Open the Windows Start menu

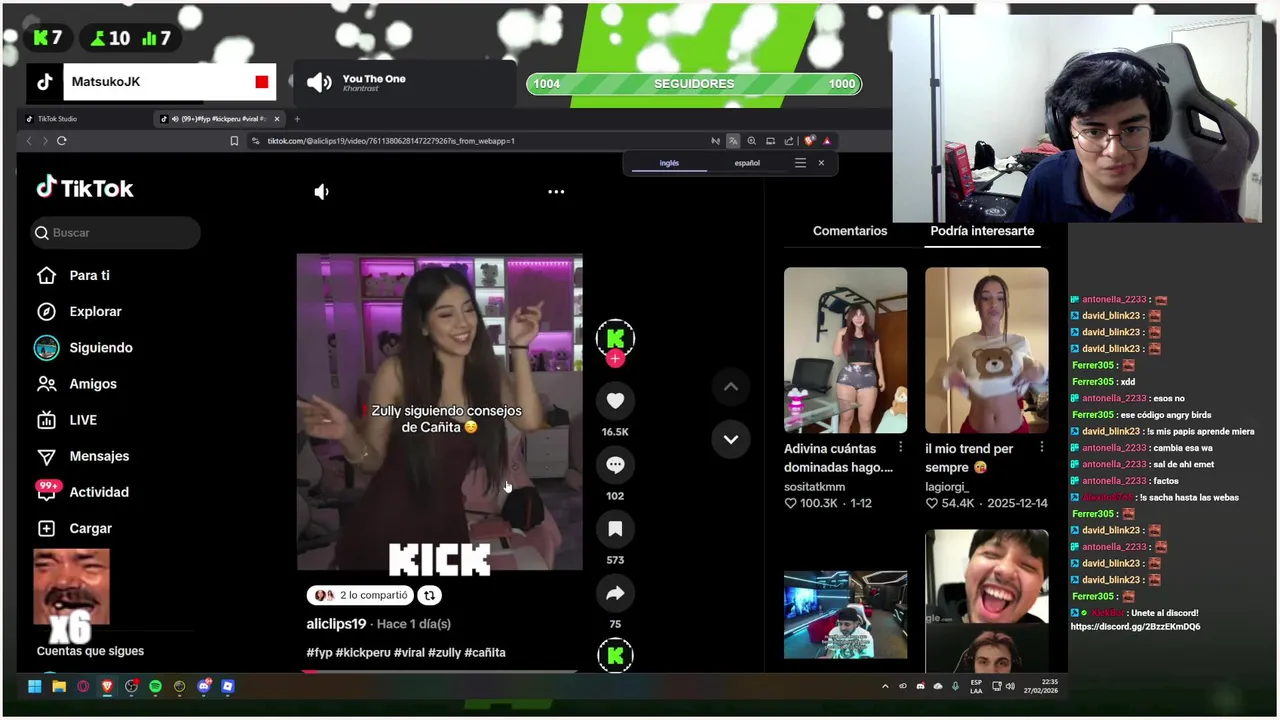(35, 686)
